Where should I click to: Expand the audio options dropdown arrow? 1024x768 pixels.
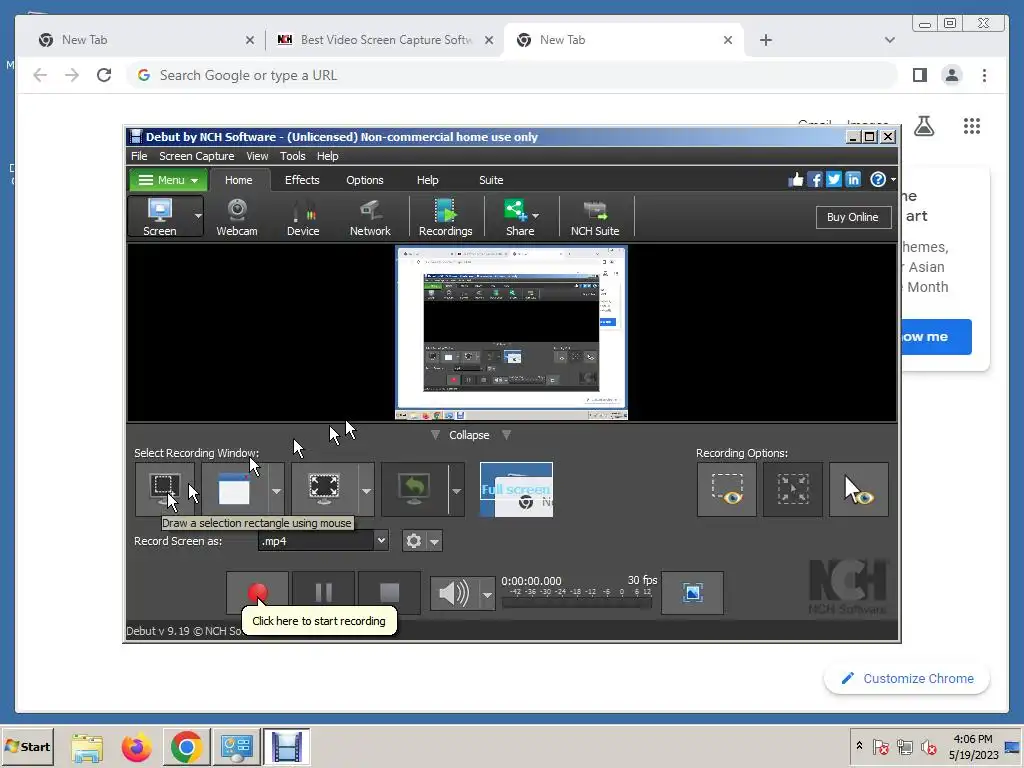487,594
